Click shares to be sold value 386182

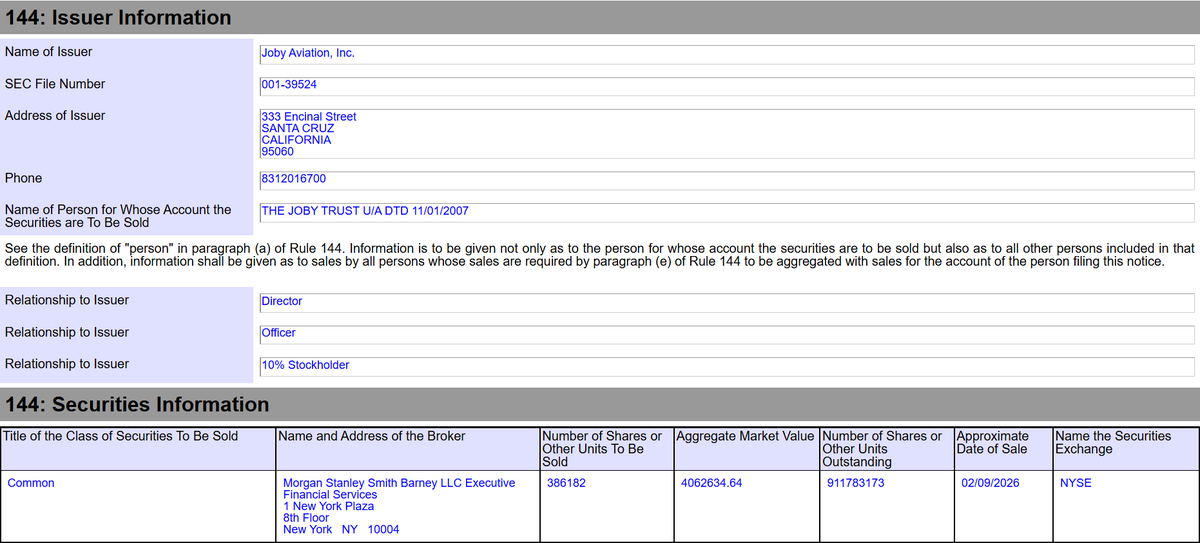(568, 483)
